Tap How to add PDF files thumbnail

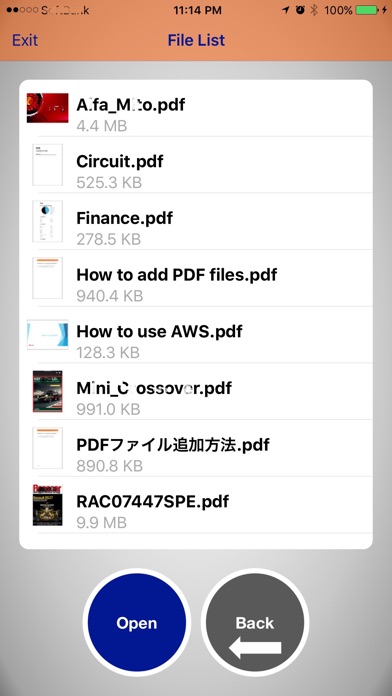48,278
